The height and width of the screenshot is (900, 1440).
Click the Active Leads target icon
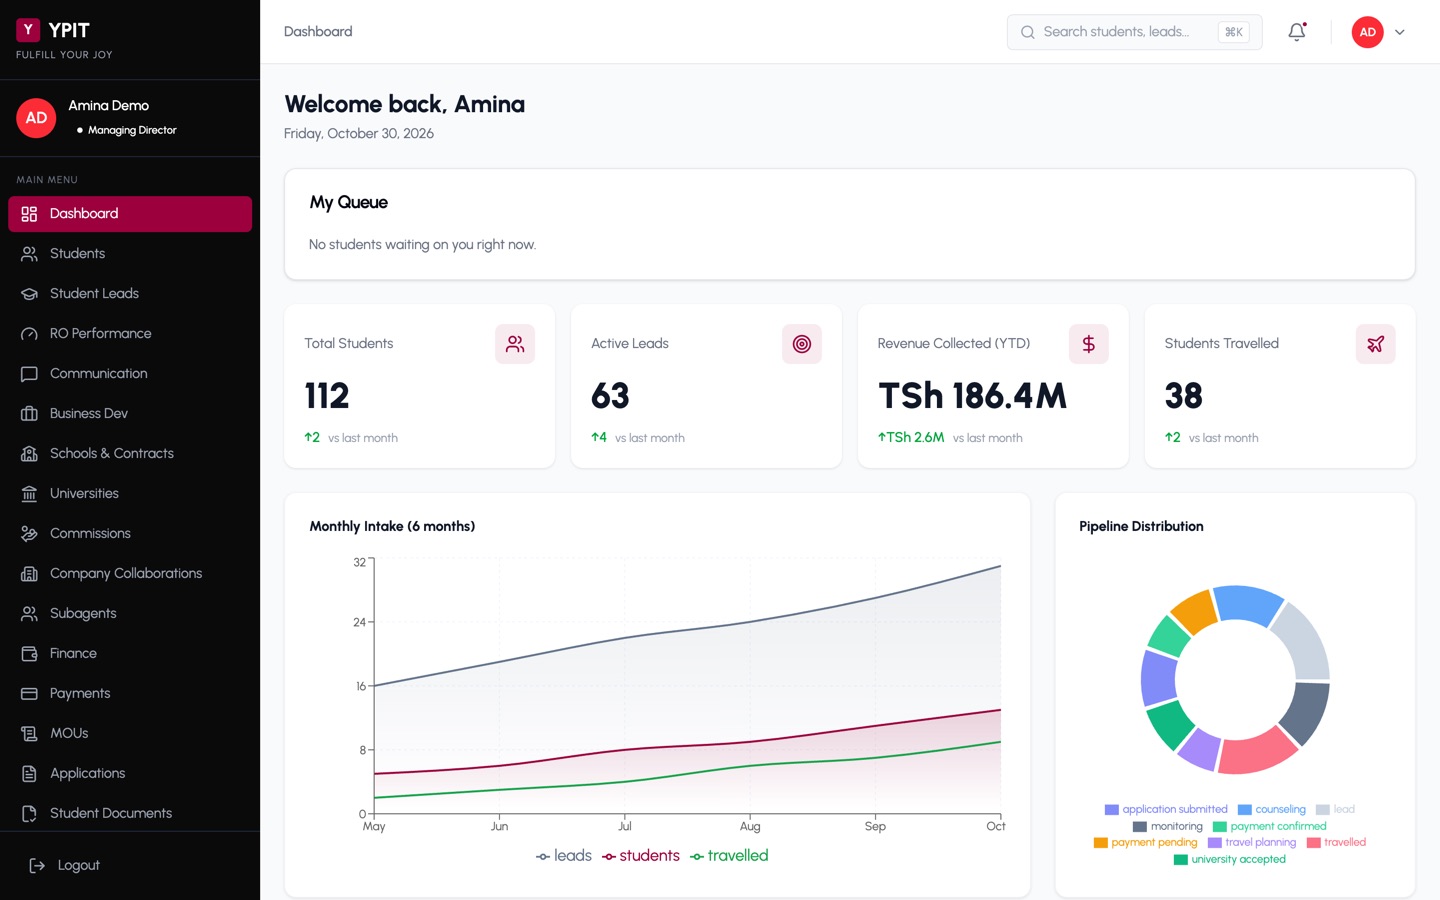point(802,344)
